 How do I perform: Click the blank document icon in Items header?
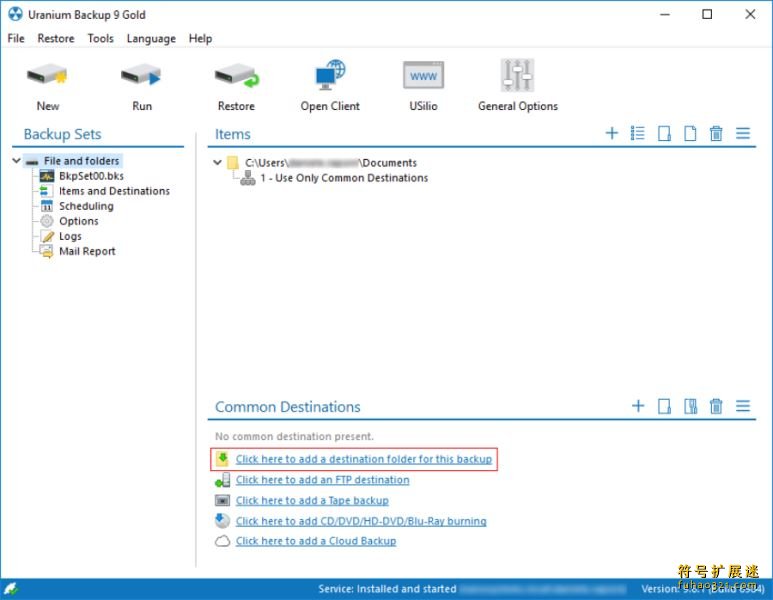point(690,133)
